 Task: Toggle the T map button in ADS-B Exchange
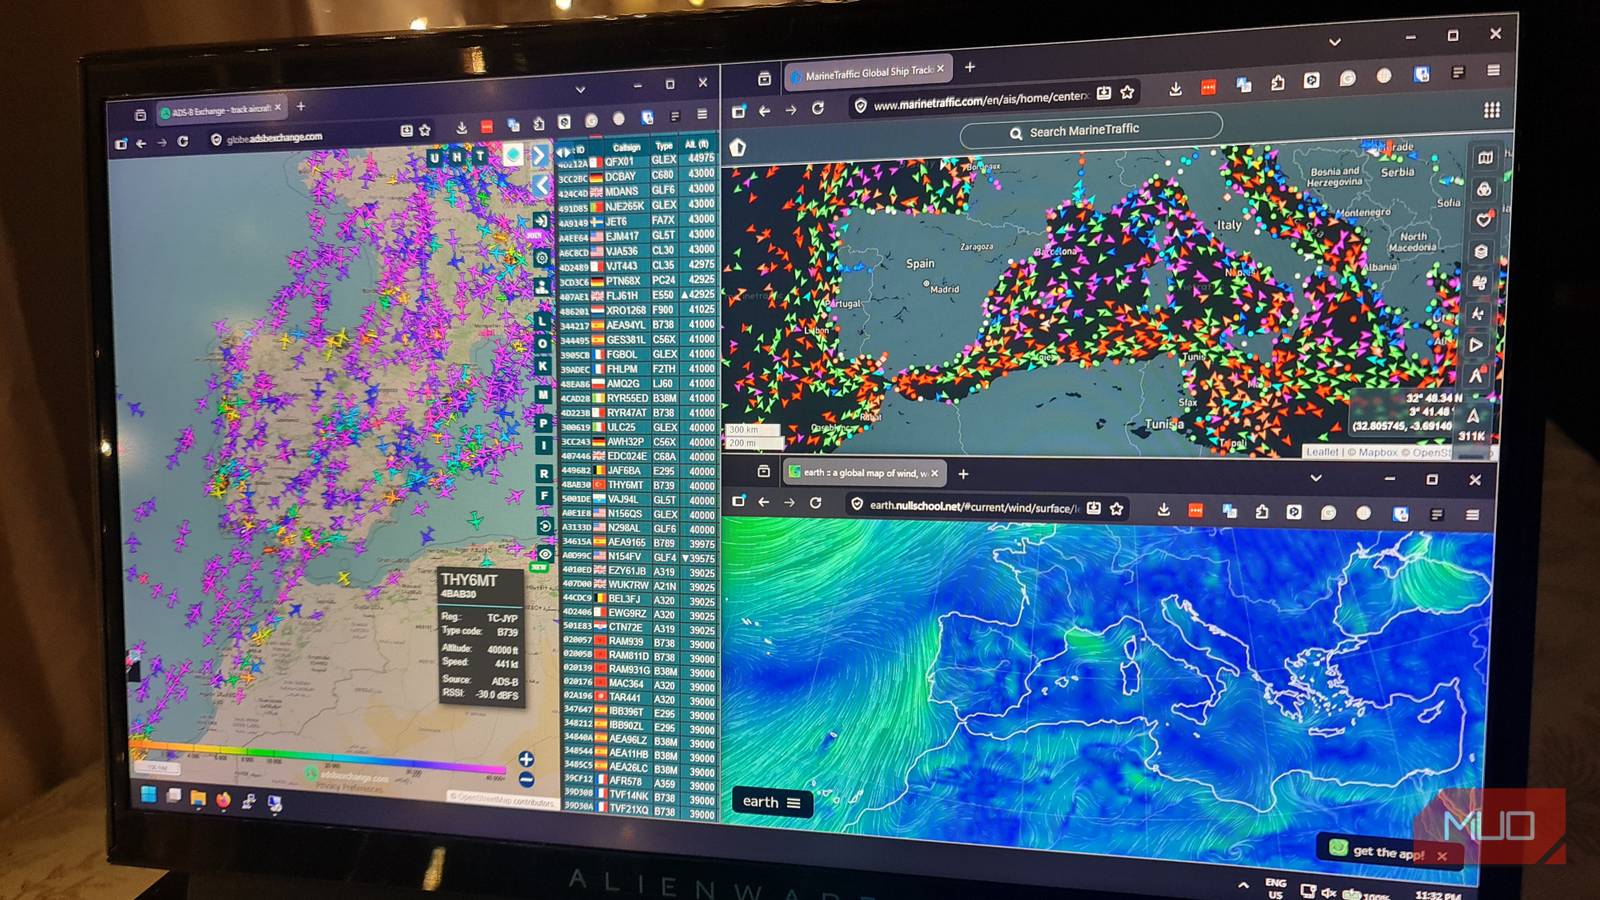coord(480,156)
